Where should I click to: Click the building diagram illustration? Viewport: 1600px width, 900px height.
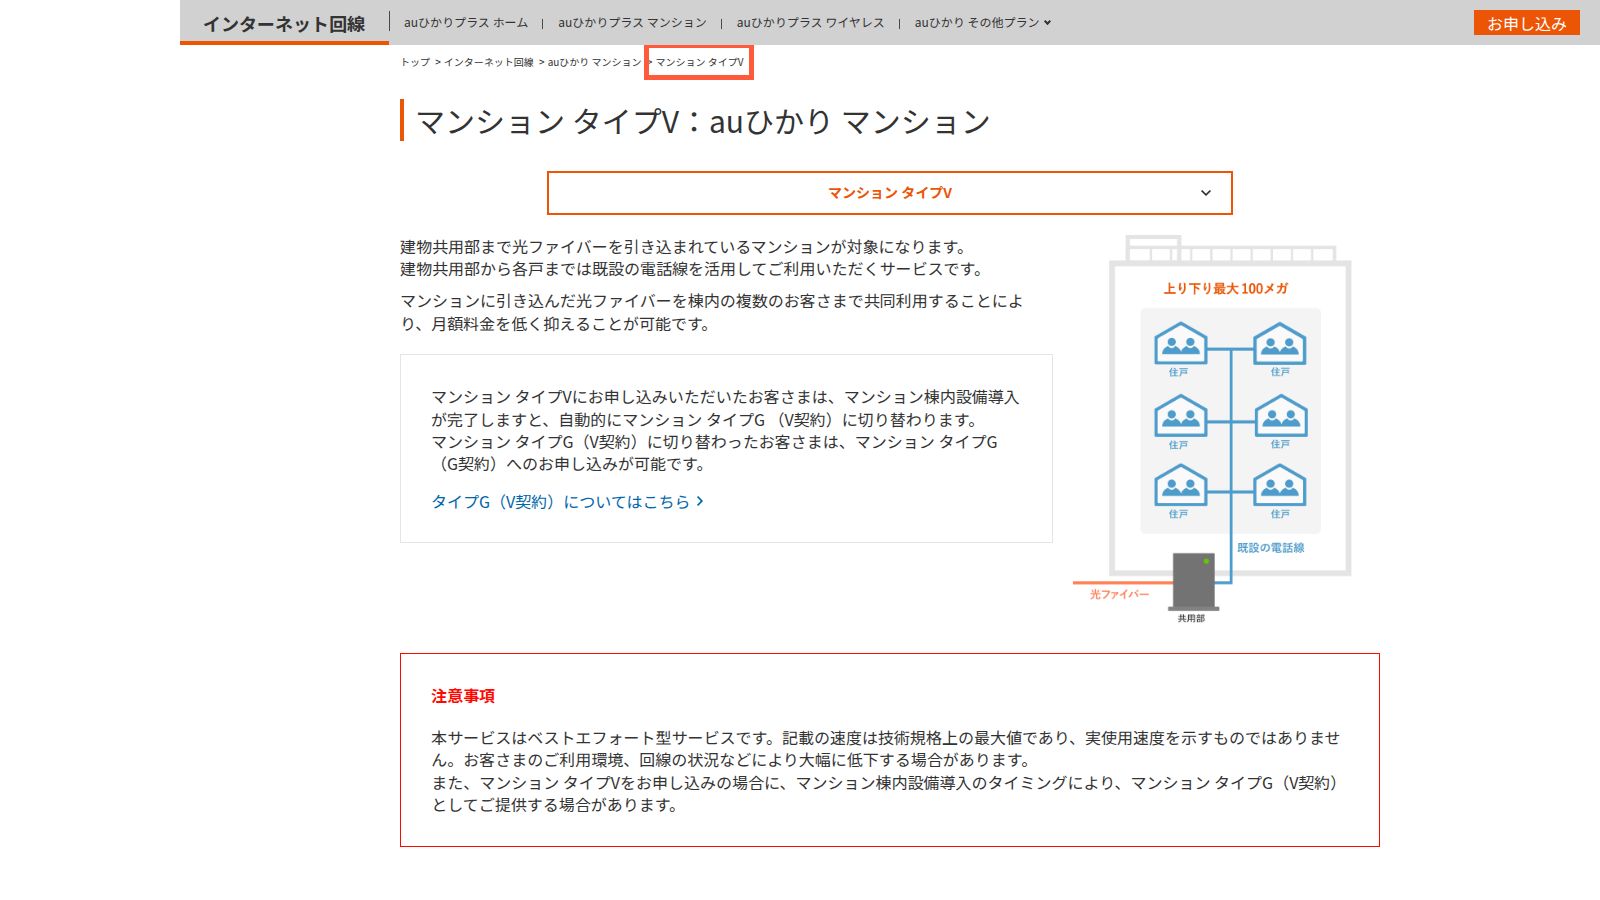pos(1214,430)
